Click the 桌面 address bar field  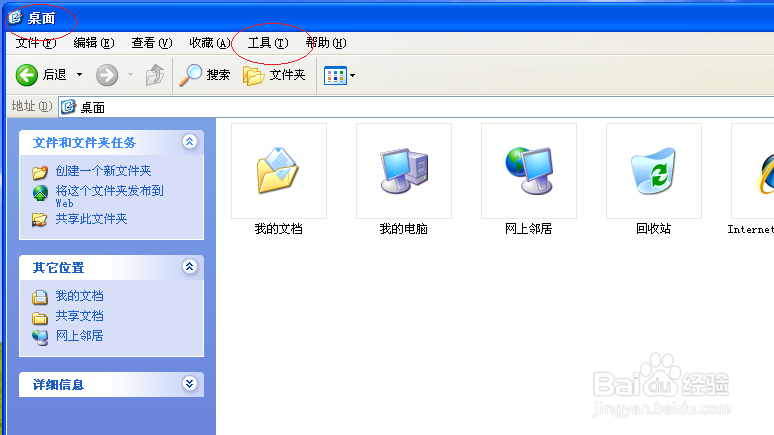(416, 107)
